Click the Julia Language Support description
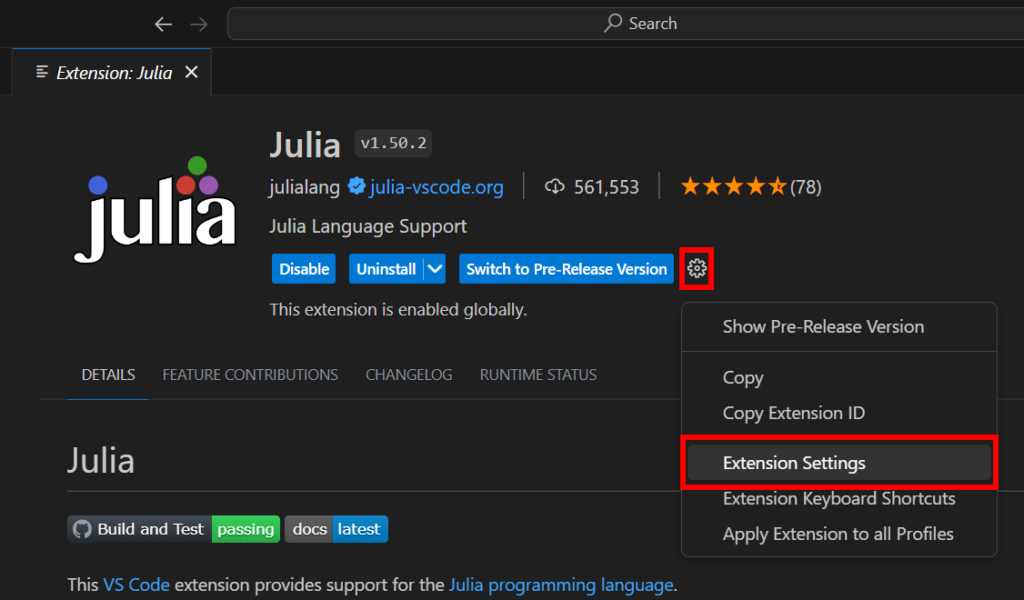The height and width of the screenshot is (600, 1024). [x=368, y=227]
